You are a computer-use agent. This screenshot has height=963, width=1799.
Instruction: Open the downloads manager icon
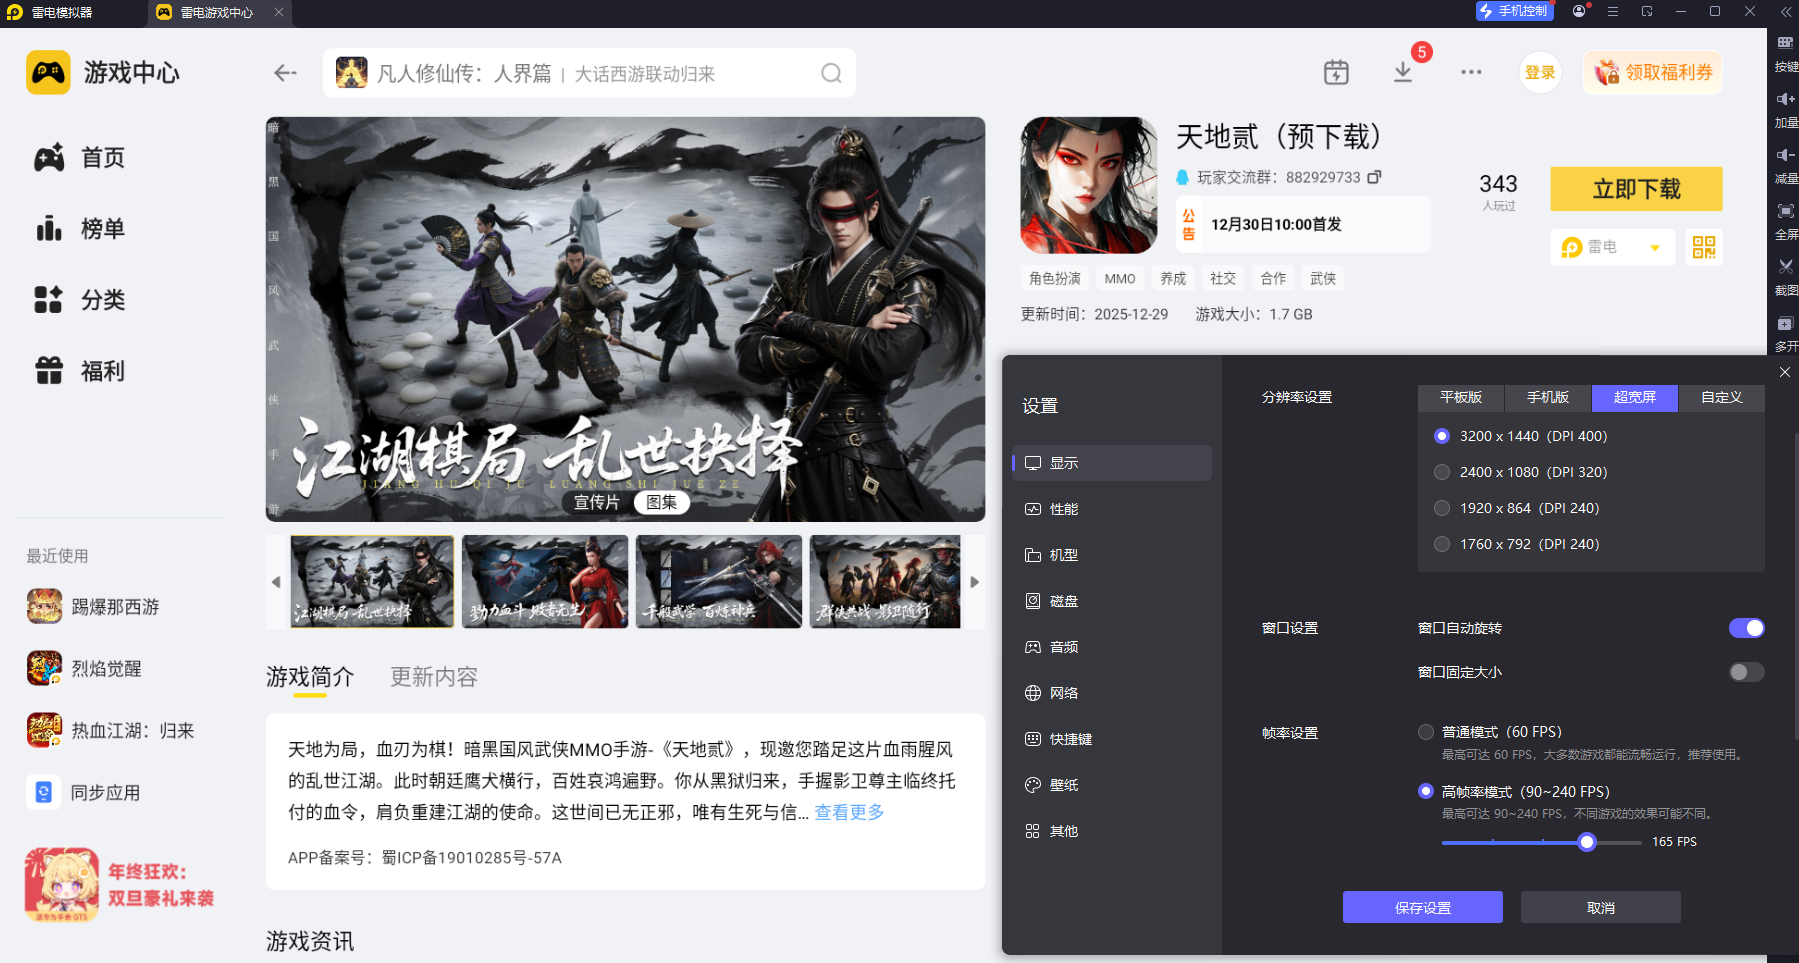pyautogui.click(x=1403, y=72)
